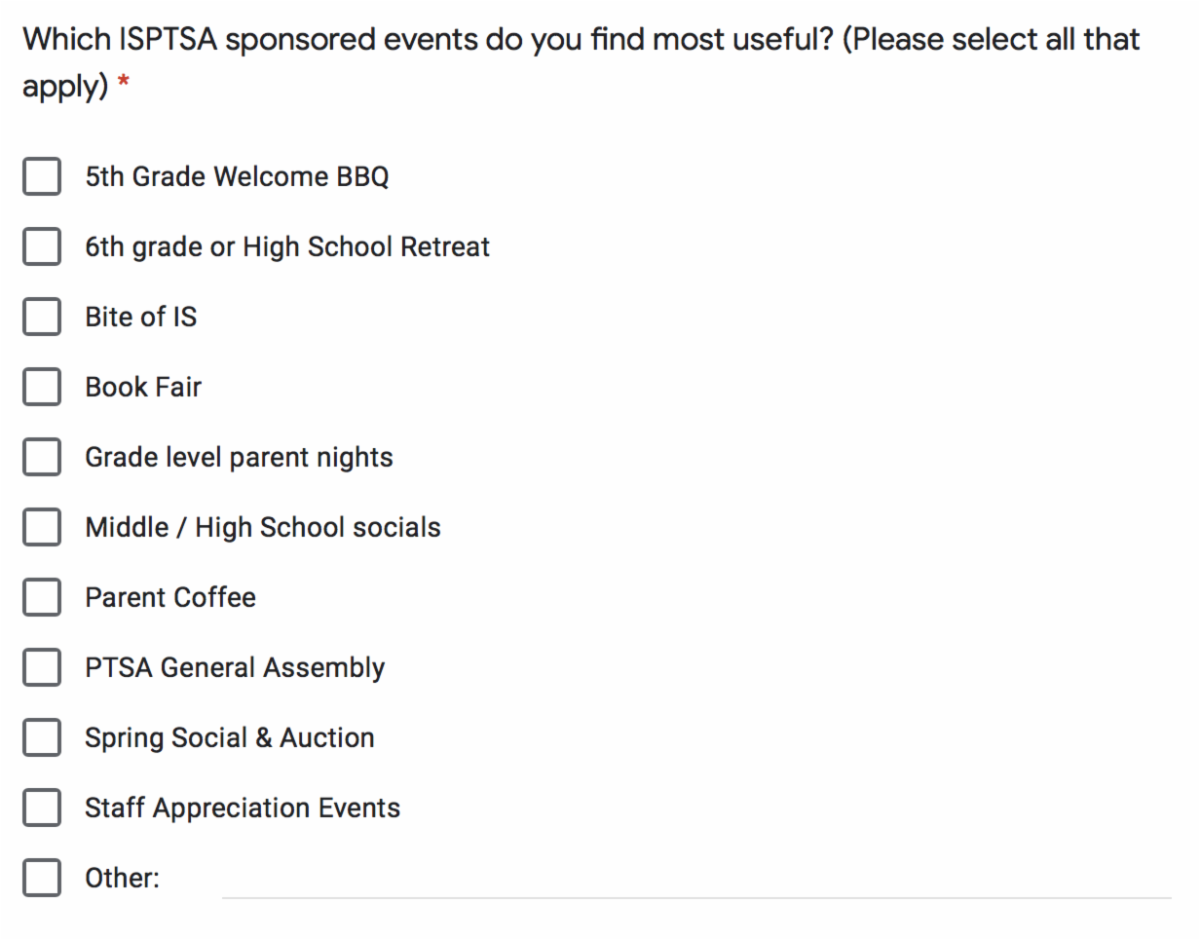Click the 'Staff Appreciation Events' label text

[x=242, y=808]
